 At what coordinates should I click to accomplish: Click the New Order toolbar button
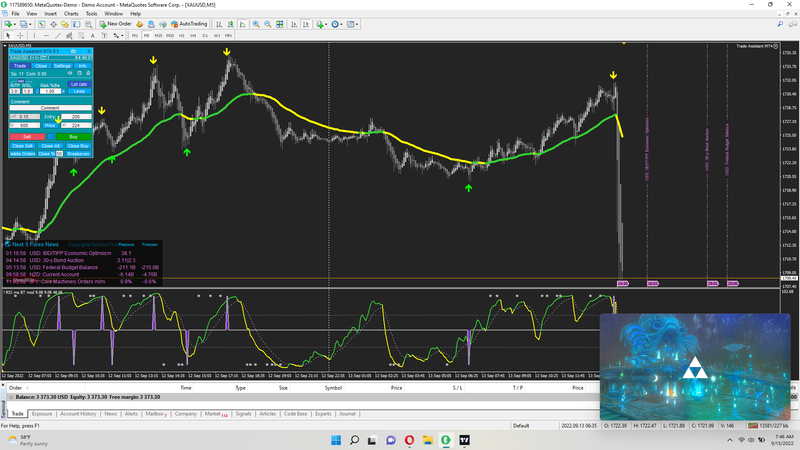(117, 23)
